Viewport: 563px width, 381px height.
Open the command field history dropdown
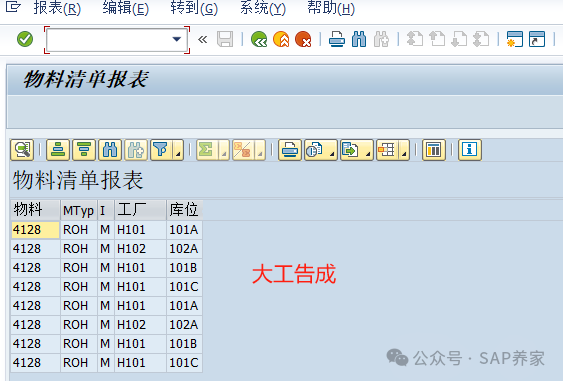tap(177, 39)
